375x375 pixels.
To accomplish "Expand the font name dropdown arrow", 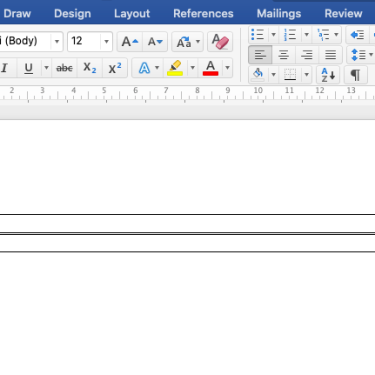I will [x=57, y=42].
